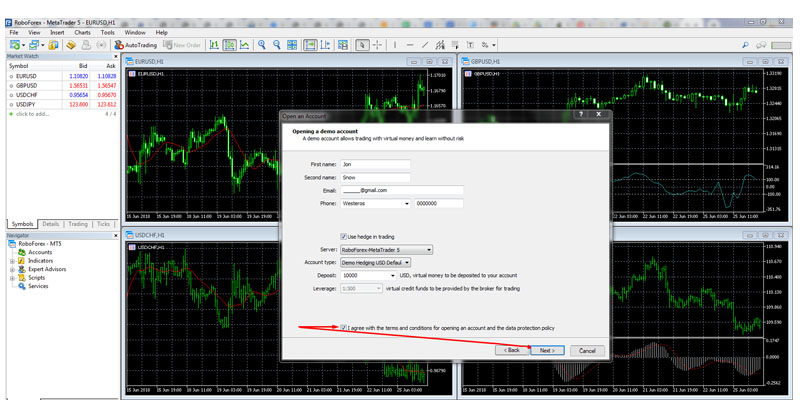Viewport: 800px width, 420px height.
Task: Open the Charts menu
Action: 82,33
